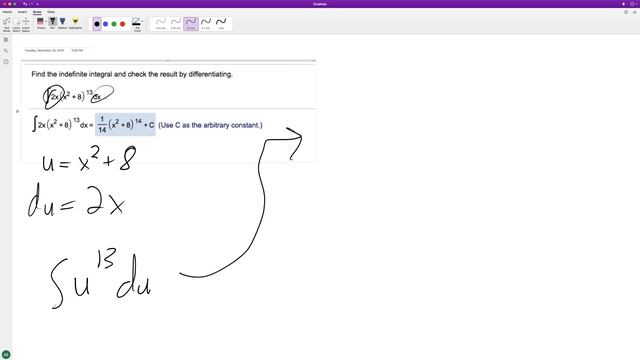640x360 pixels.
Task: Select the Lasso Select tool
Action: point(16,24)
